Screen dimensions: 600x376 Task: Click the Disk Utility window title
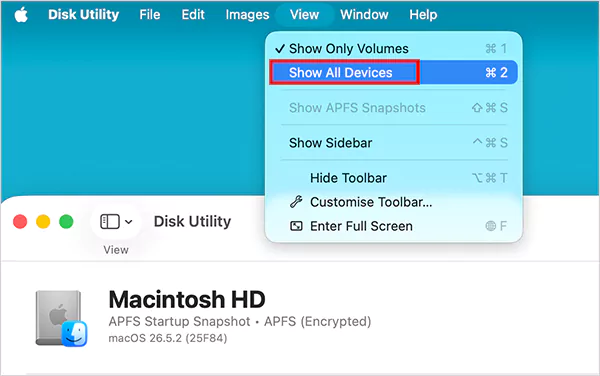(x=192, y=221)
